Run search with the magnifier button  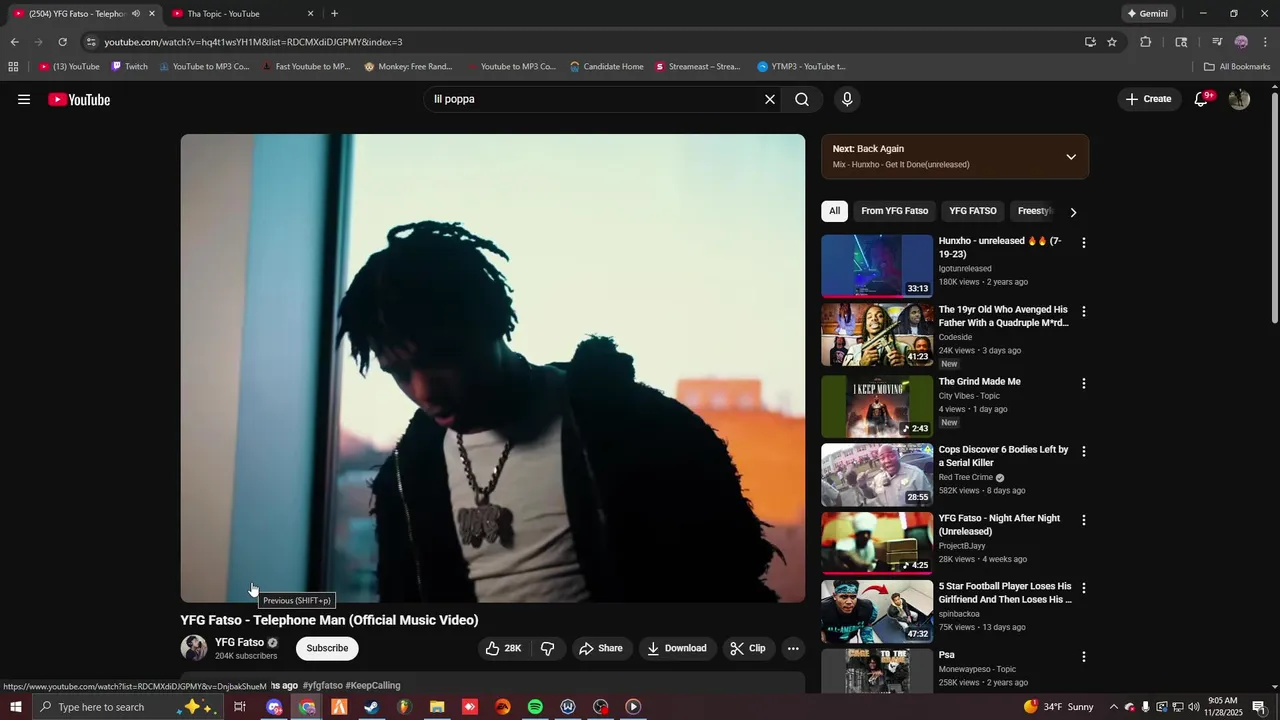[802, 99]
